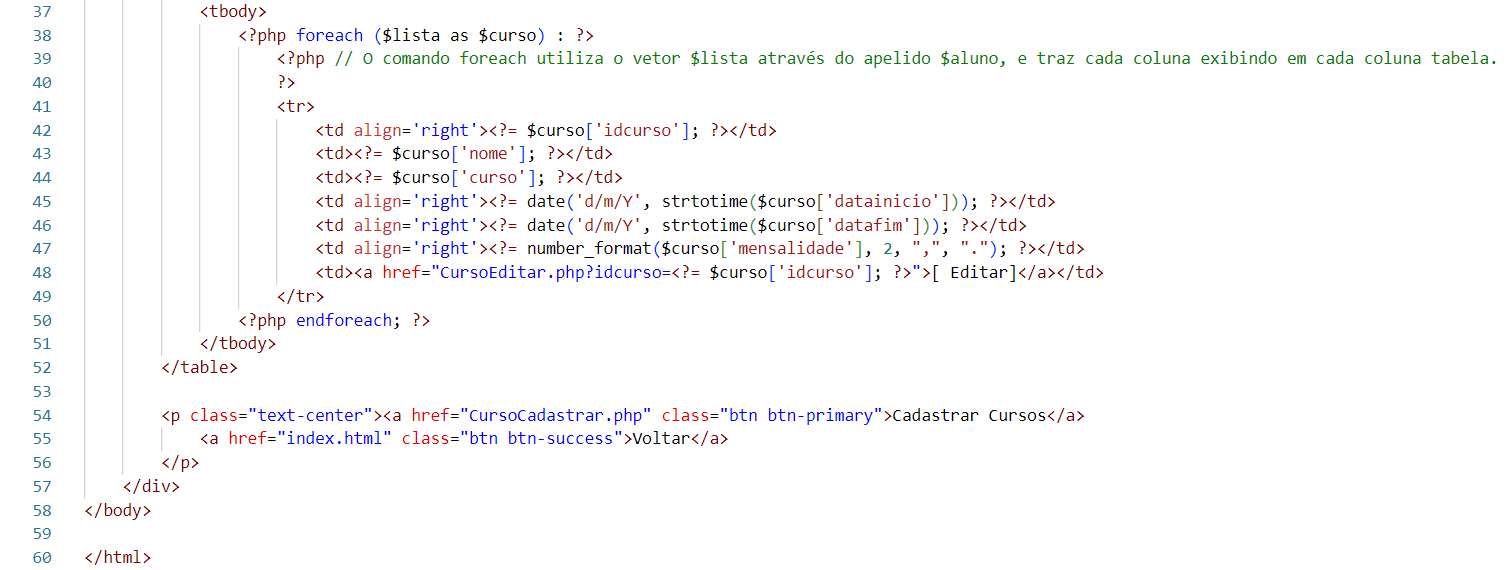Click the foreach keyword on line 38
Screen dimensions: 1508x570
[x=329, y=35]
